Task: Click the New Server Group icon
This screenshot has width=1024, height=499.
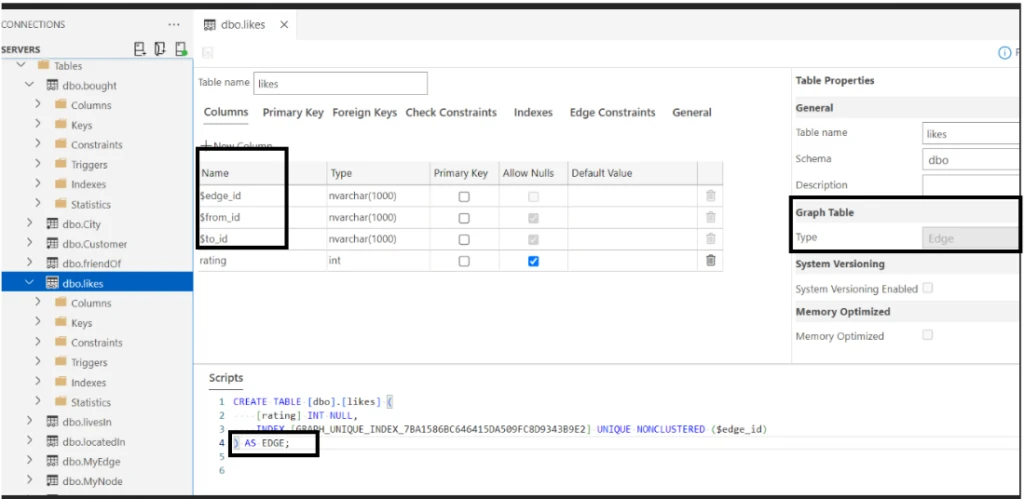Action: (160, 49)
